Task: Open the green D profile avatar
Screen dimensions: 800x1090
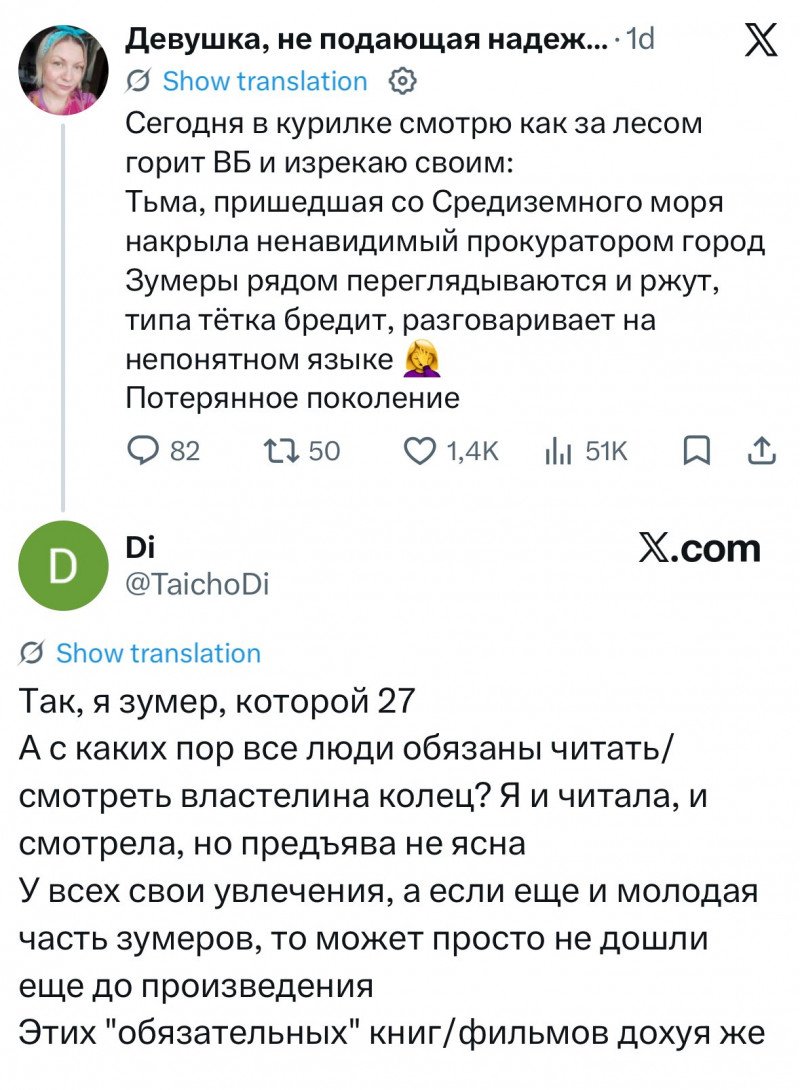Action: tap(63, 565)
